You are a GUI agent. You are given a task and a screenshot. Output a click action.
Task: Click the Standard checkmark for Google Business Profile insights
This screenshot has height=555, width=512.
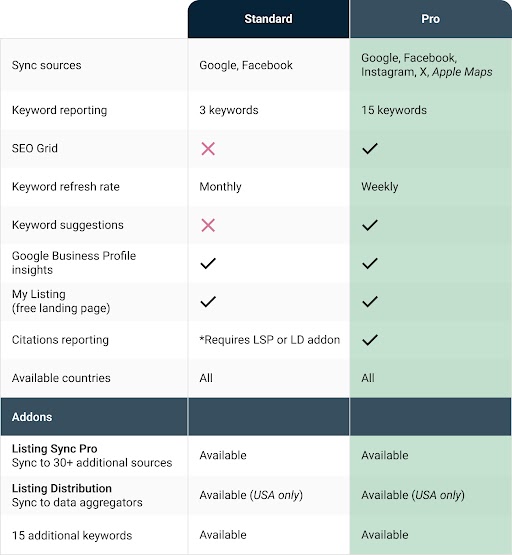[x=208, y=263]
